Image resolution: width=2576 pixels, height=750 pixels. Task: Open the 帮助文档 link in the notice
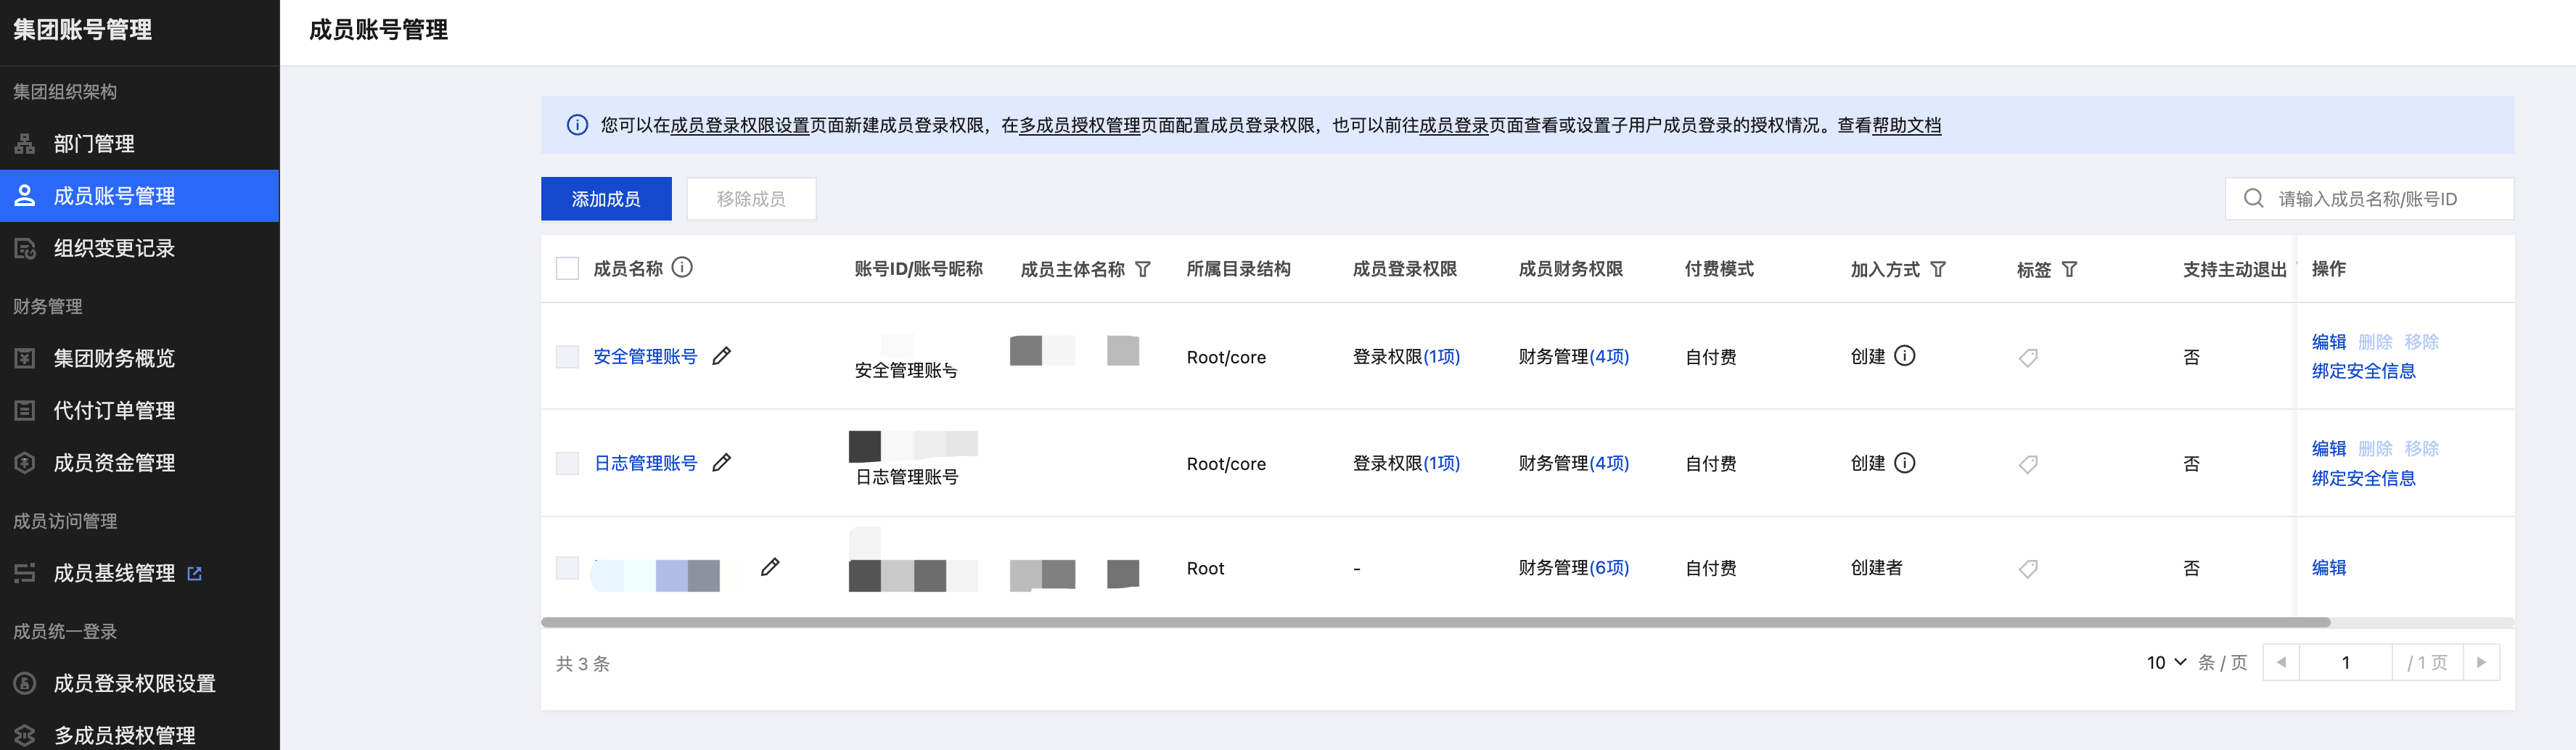[x=1906, y=125]
